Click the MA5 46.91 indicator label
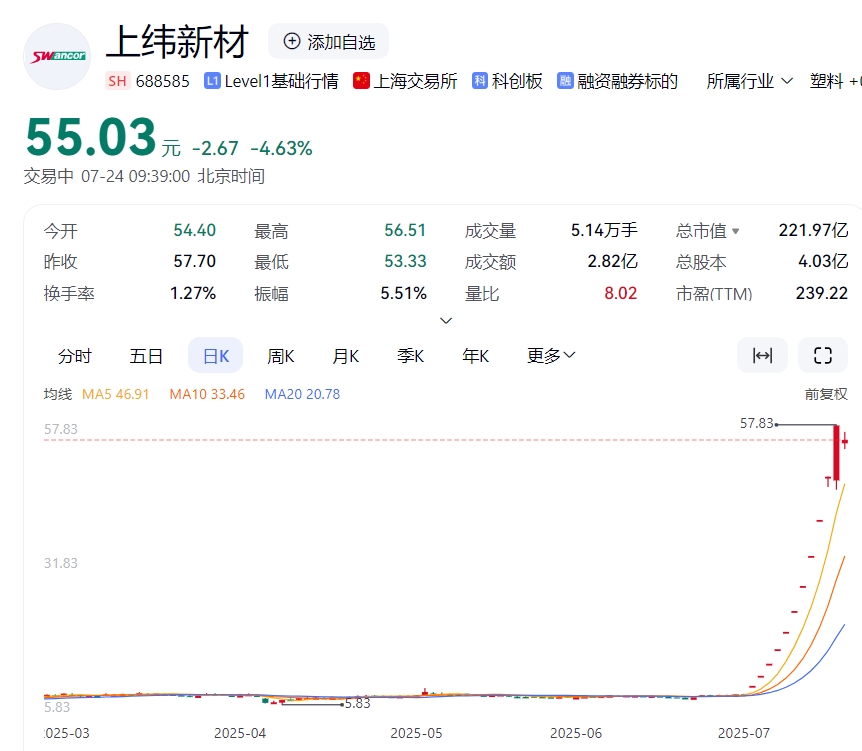The width and height of the screenshot is (862, 751). click(115, 394)
